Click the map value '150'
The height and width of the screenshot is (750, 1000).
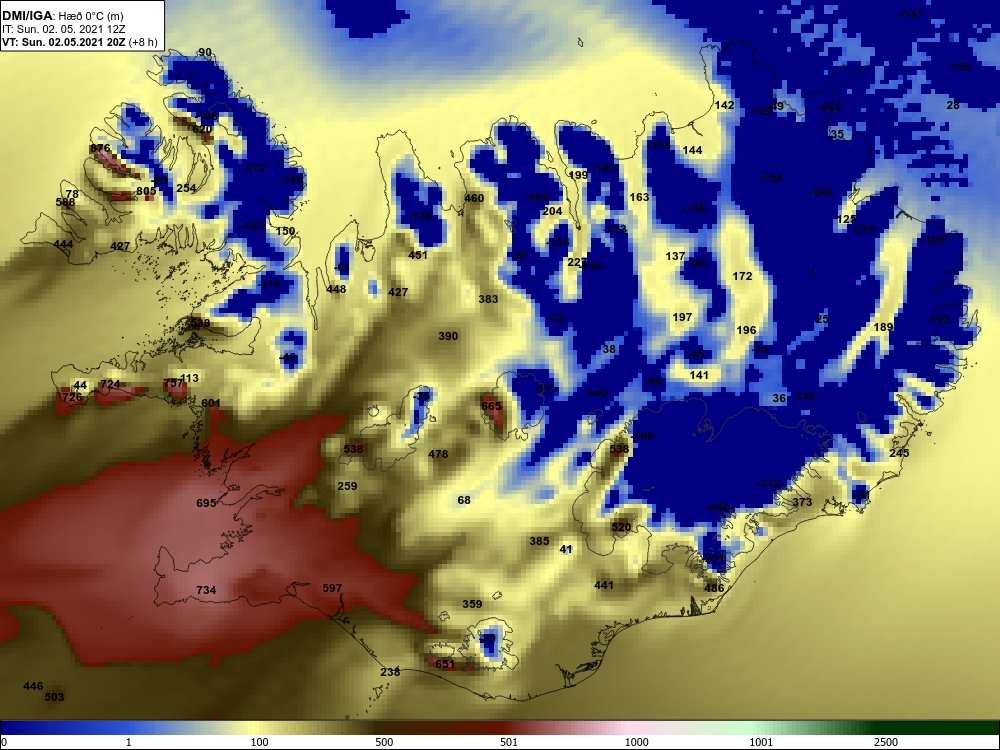286,231
